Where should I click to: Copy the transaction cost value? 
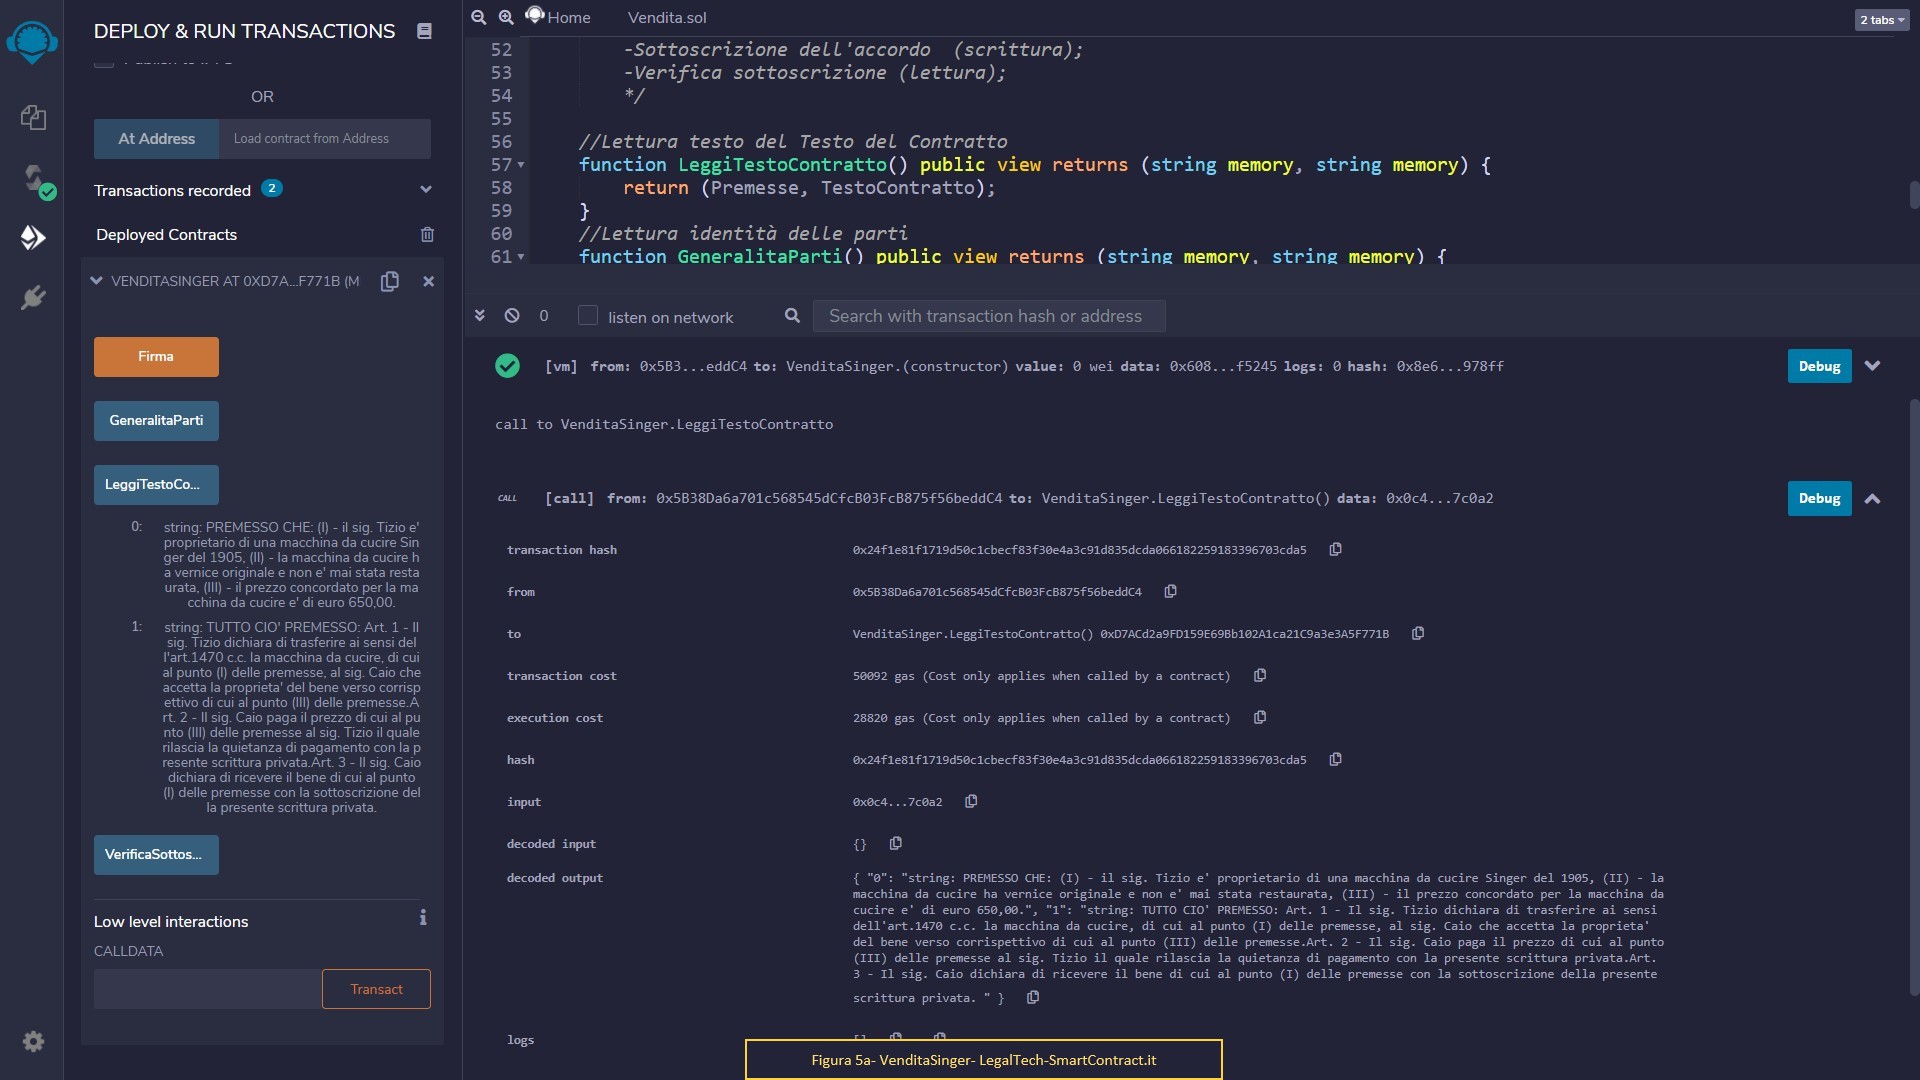1260,675
